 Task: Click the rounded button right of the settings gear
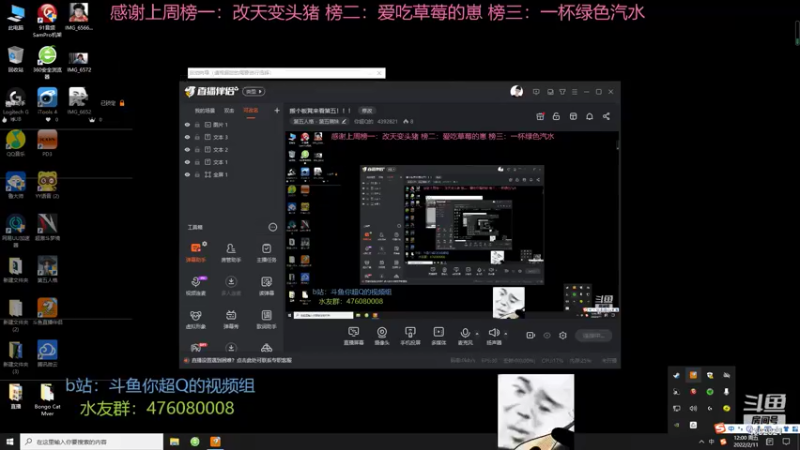point(593,336)
